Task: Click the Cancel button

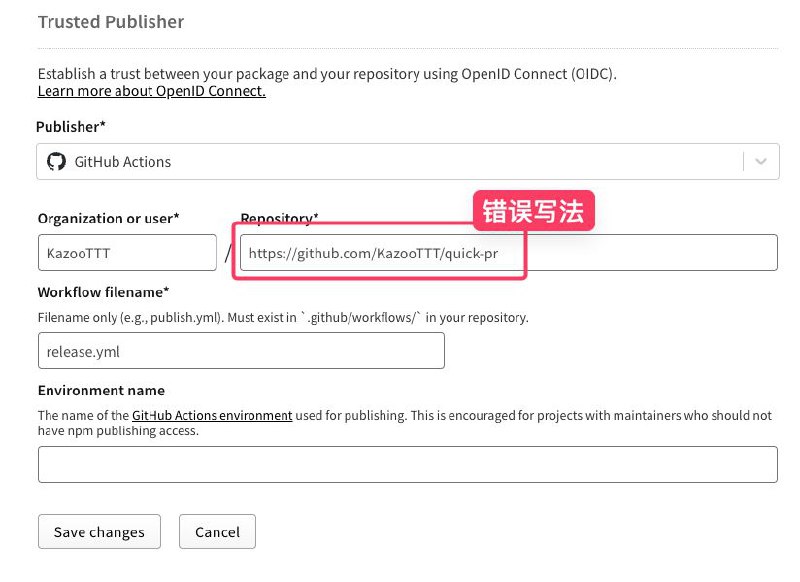Action: pos(217,531)
